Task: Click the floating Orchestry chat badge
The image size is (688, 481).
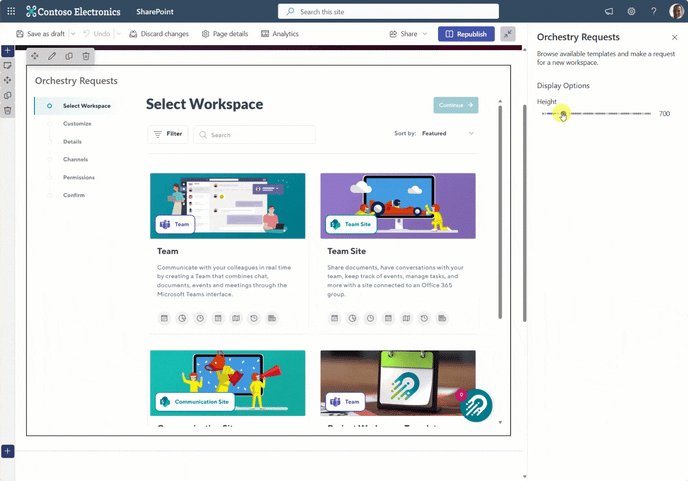Action: coord(476,405)
